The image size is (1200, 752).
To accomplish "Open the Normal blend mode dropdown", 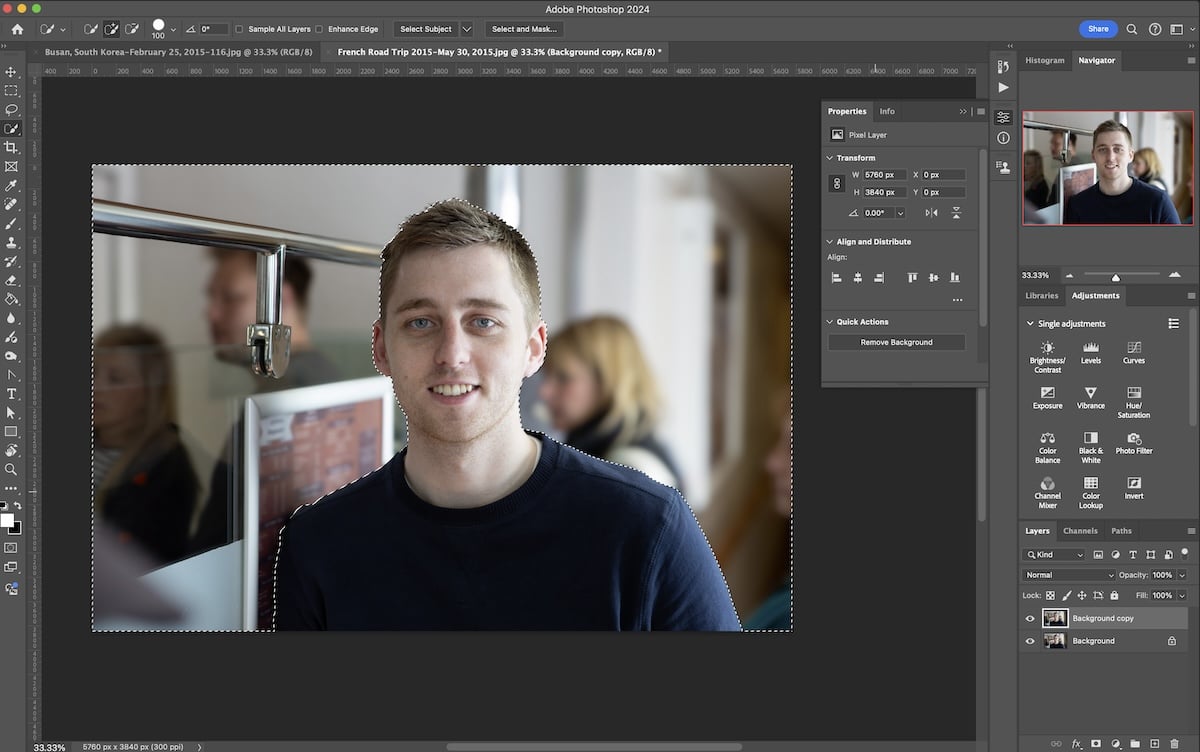I will (x=1067, y=575).
